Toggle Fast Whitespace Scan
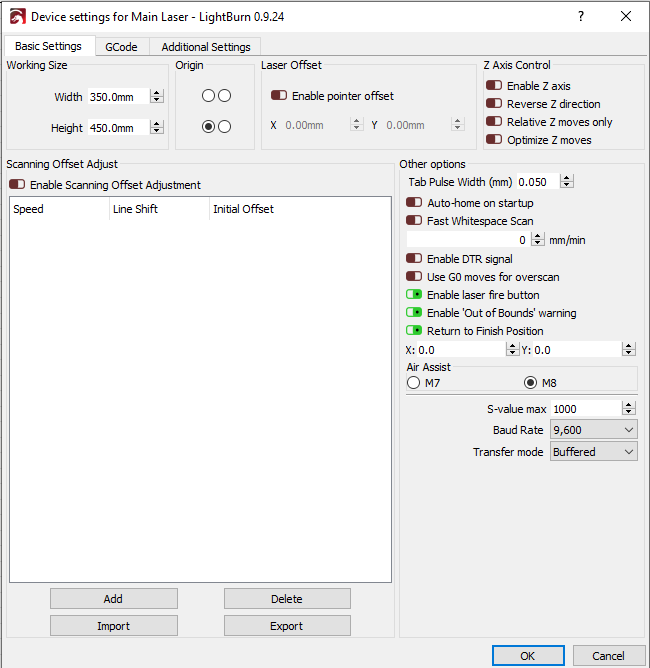This screenshot has width=650, height=668. [414, 221]
